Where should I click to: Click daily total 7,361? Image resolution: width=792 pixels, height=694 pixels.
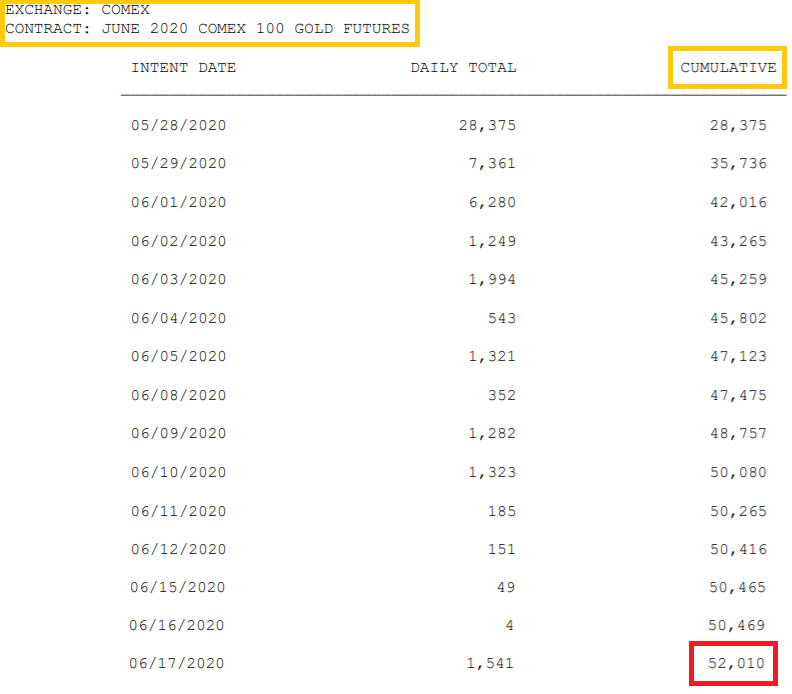[492, 164]
